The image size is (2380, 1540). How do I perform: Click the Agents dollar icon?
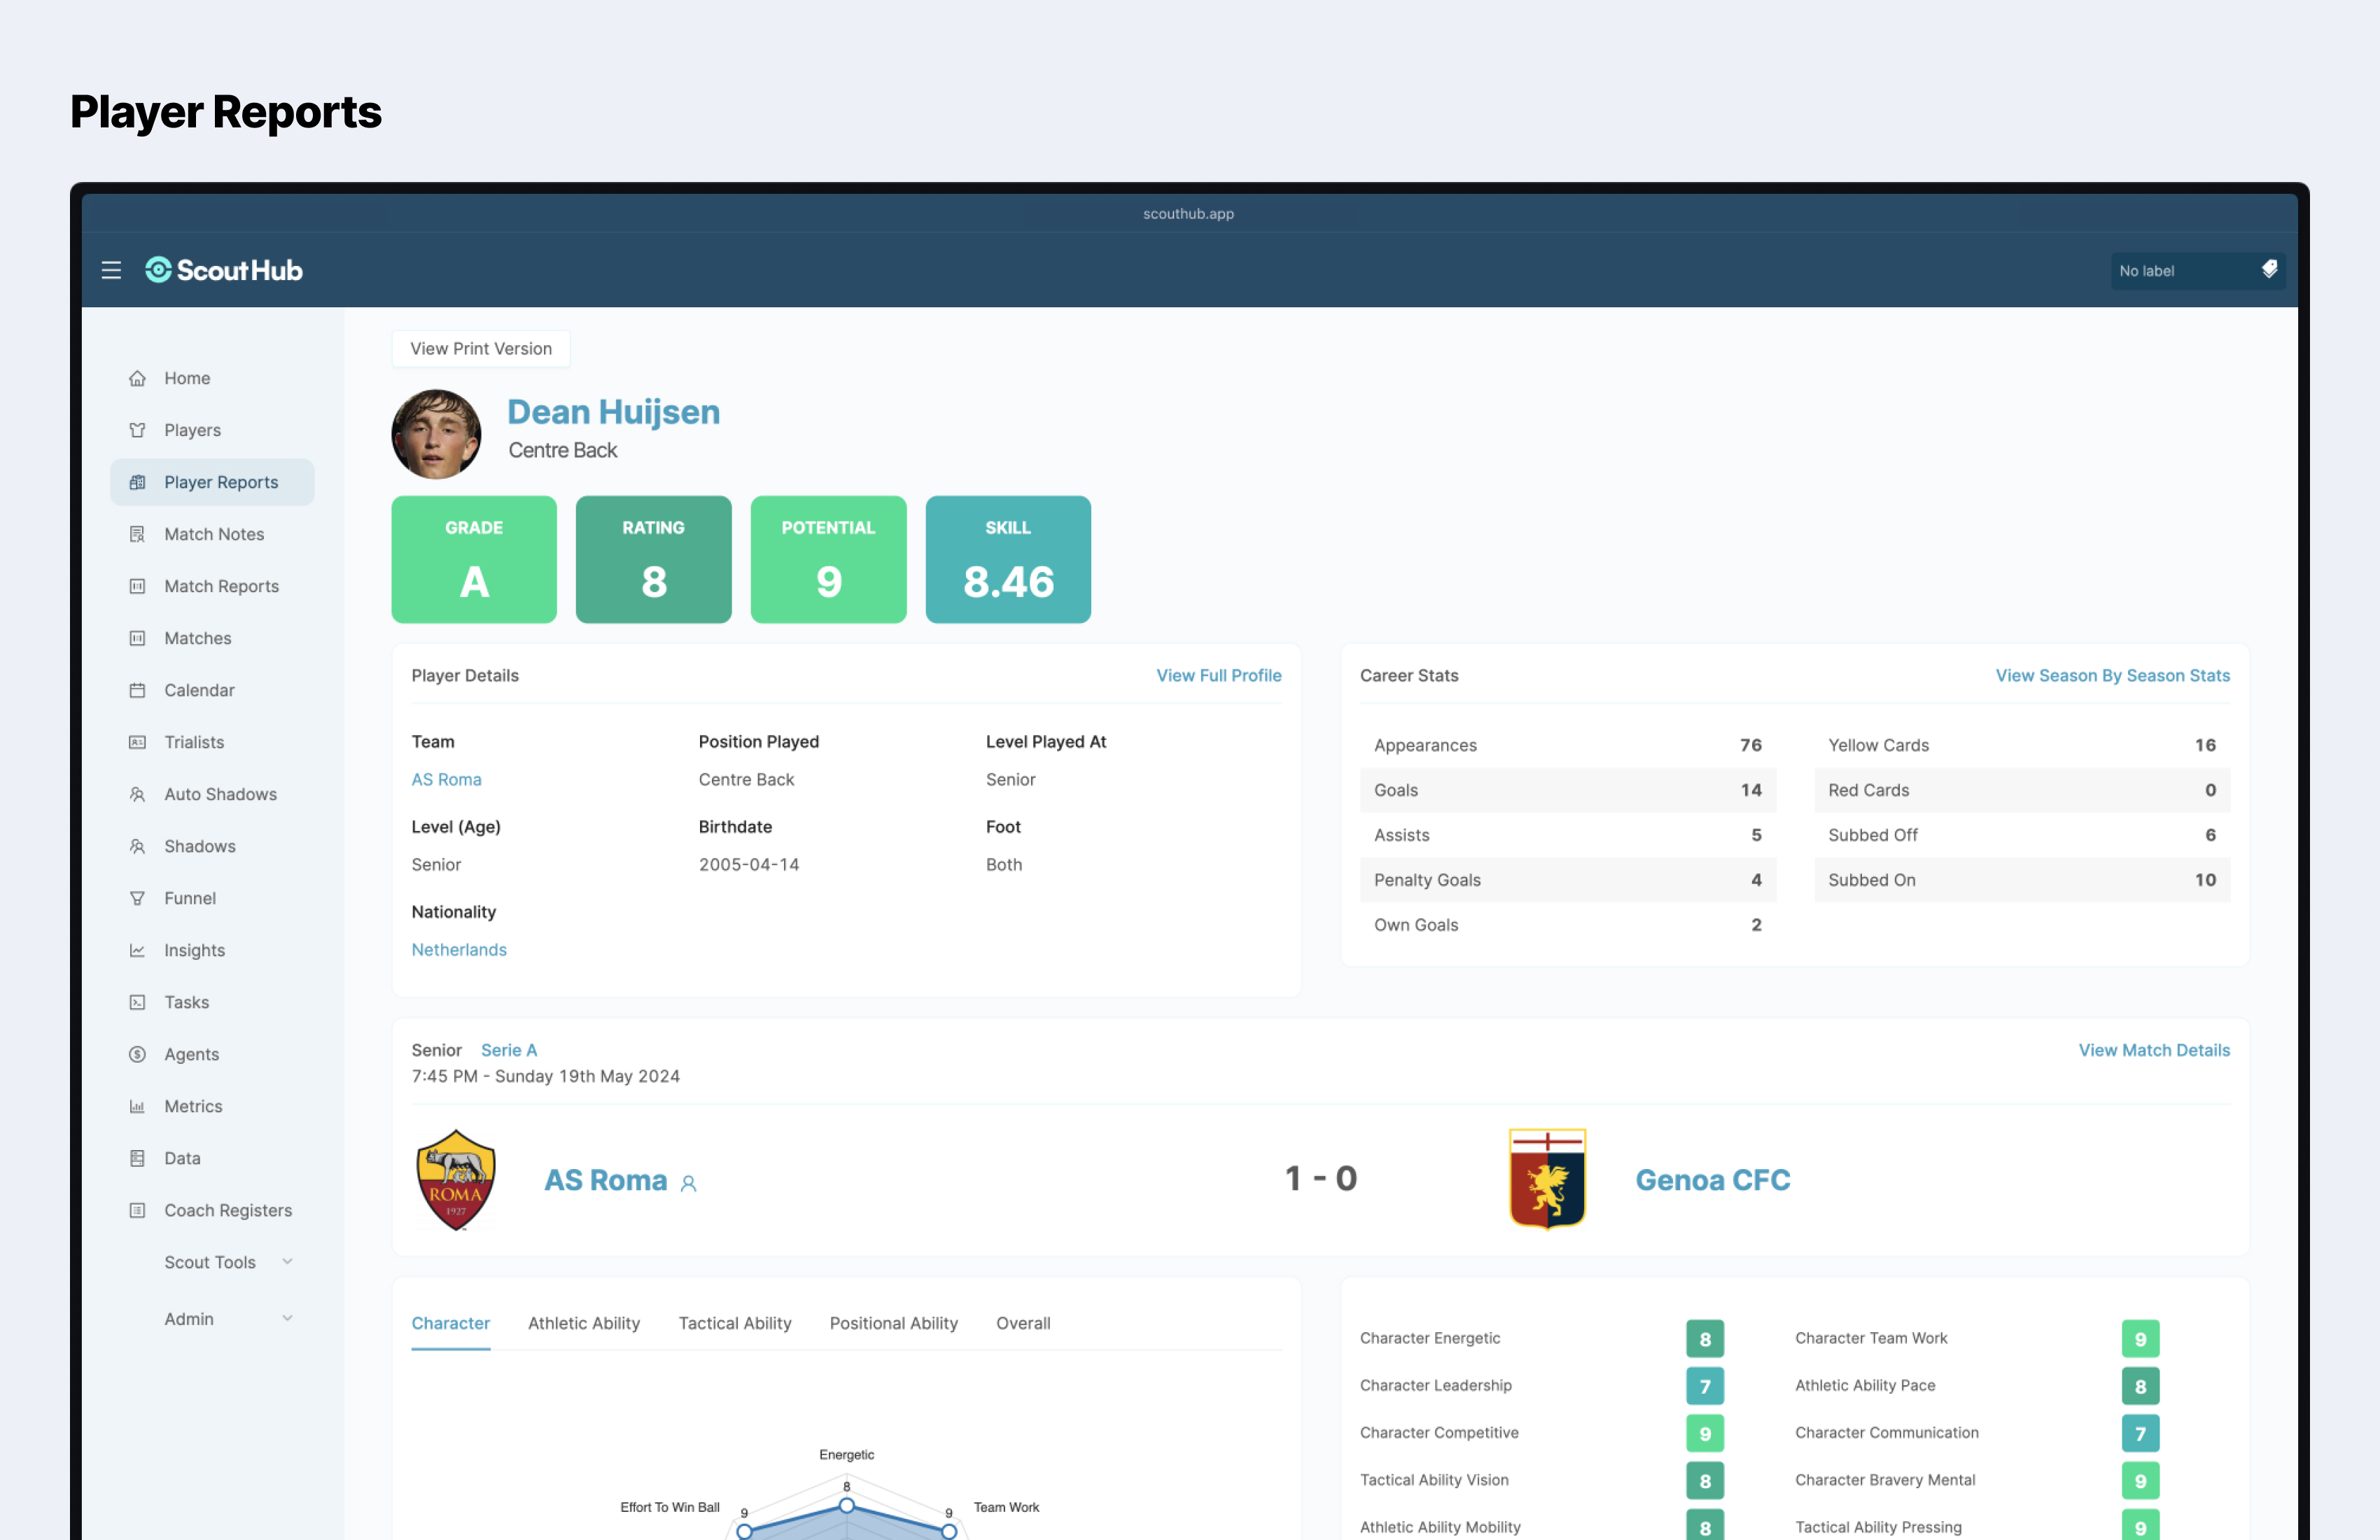(138, 1054)
